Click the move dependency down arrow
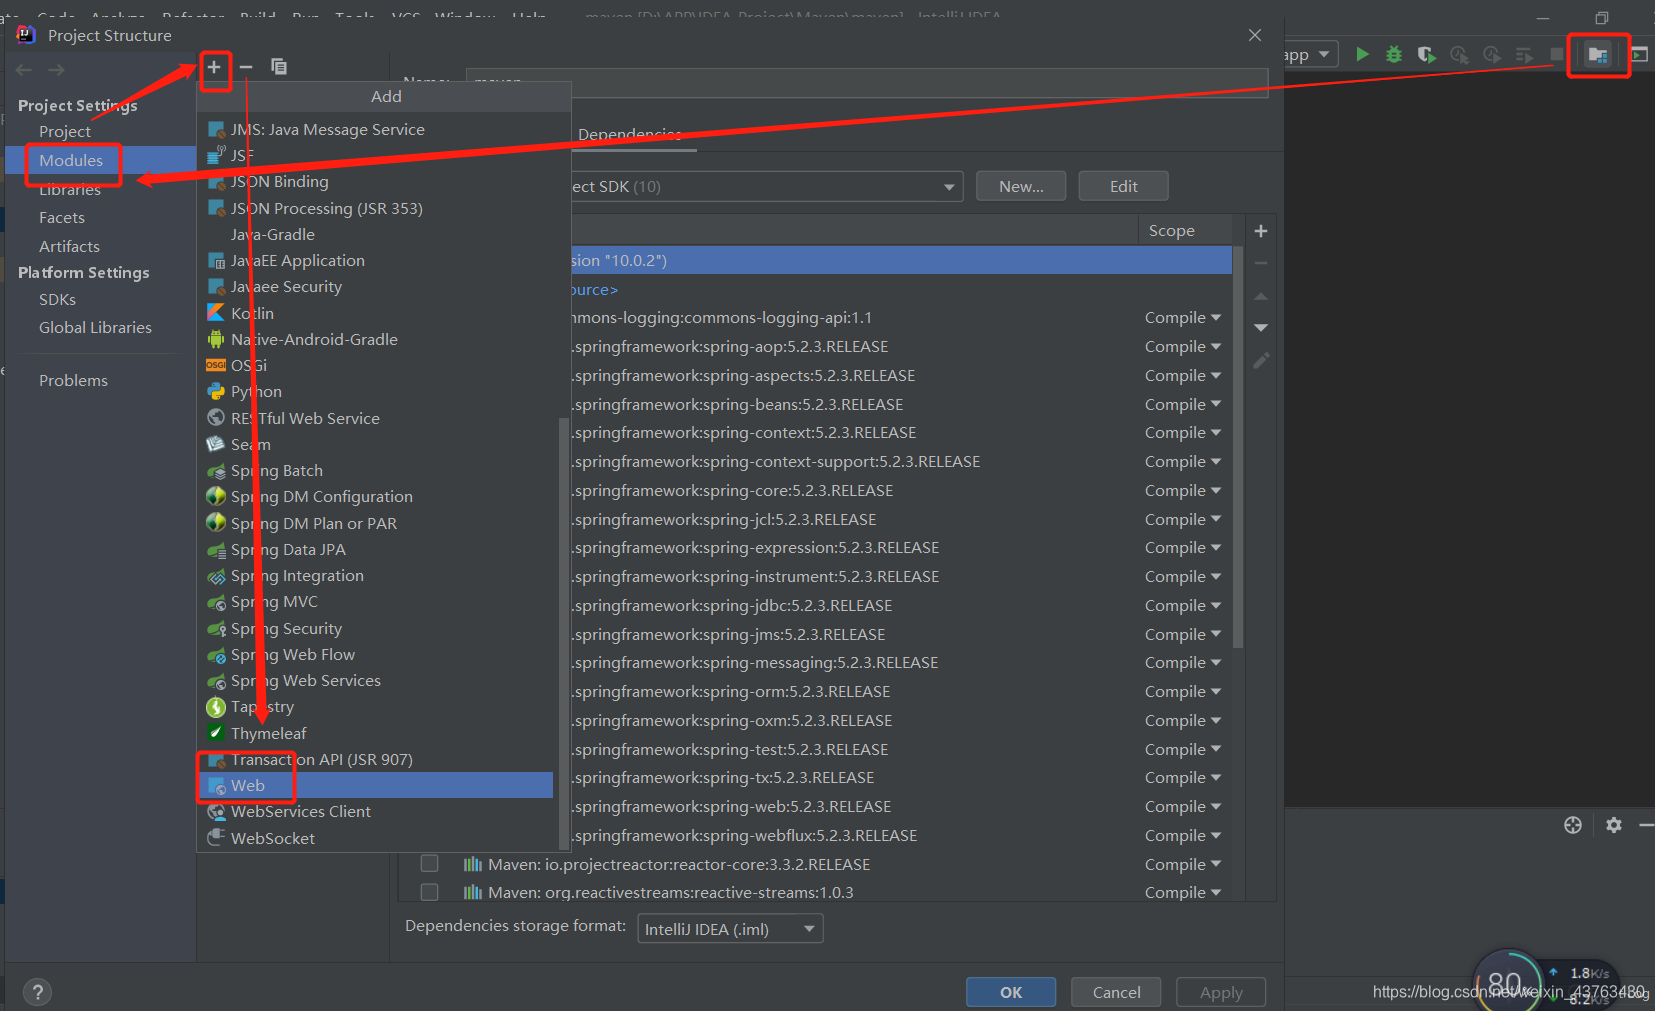The height and width of the screenshot is (1011, 1655). point(1261,328)
